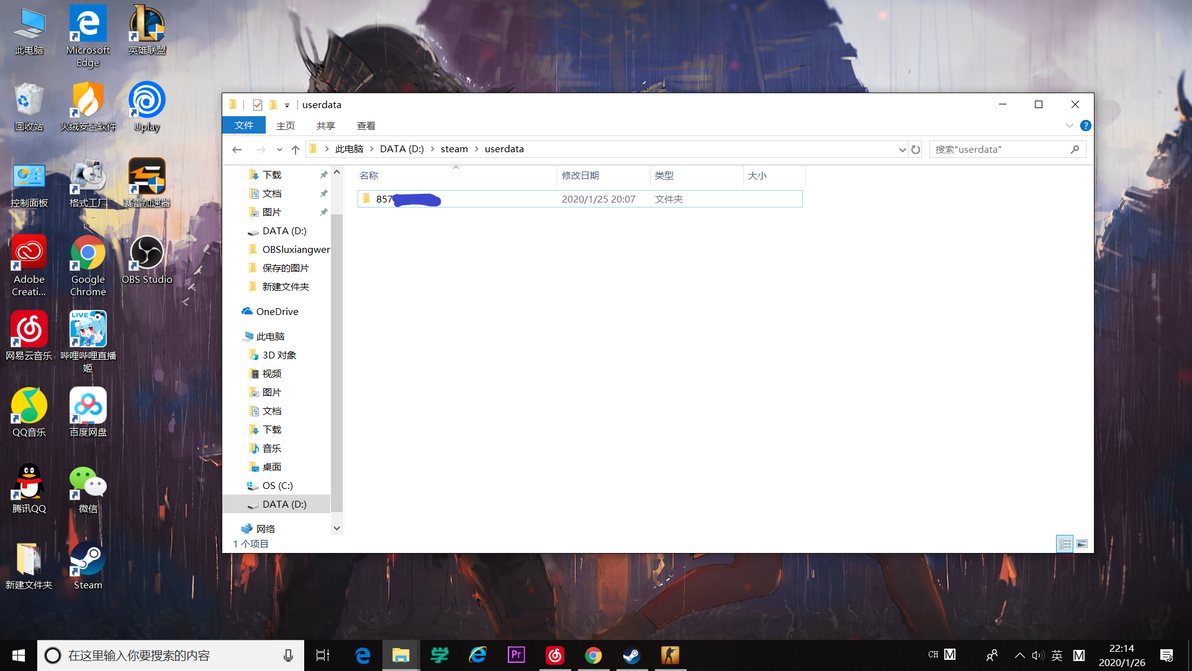Screen dimensions: 1192x671
Task: Open QQ音乐 desktop shortcut
Action: click(x=29, y=412)
